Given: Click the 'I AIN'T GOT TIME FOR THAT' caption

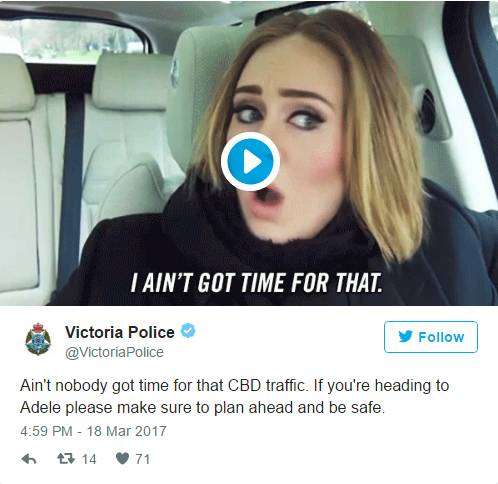Looking at the screenshot, I should point(256,282).
